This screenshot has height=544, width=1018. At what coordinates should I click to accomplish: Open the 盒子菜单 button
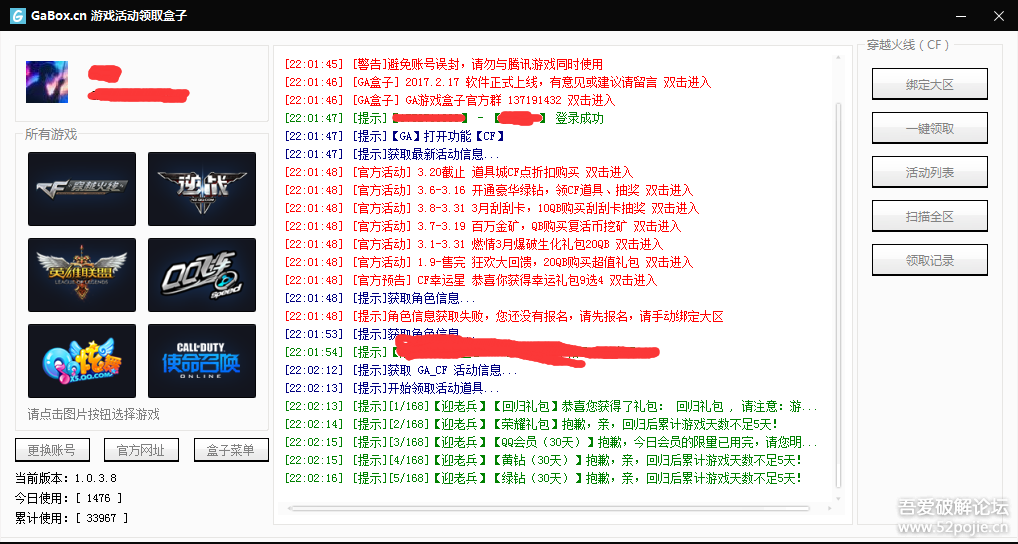(x=231, y=450)
